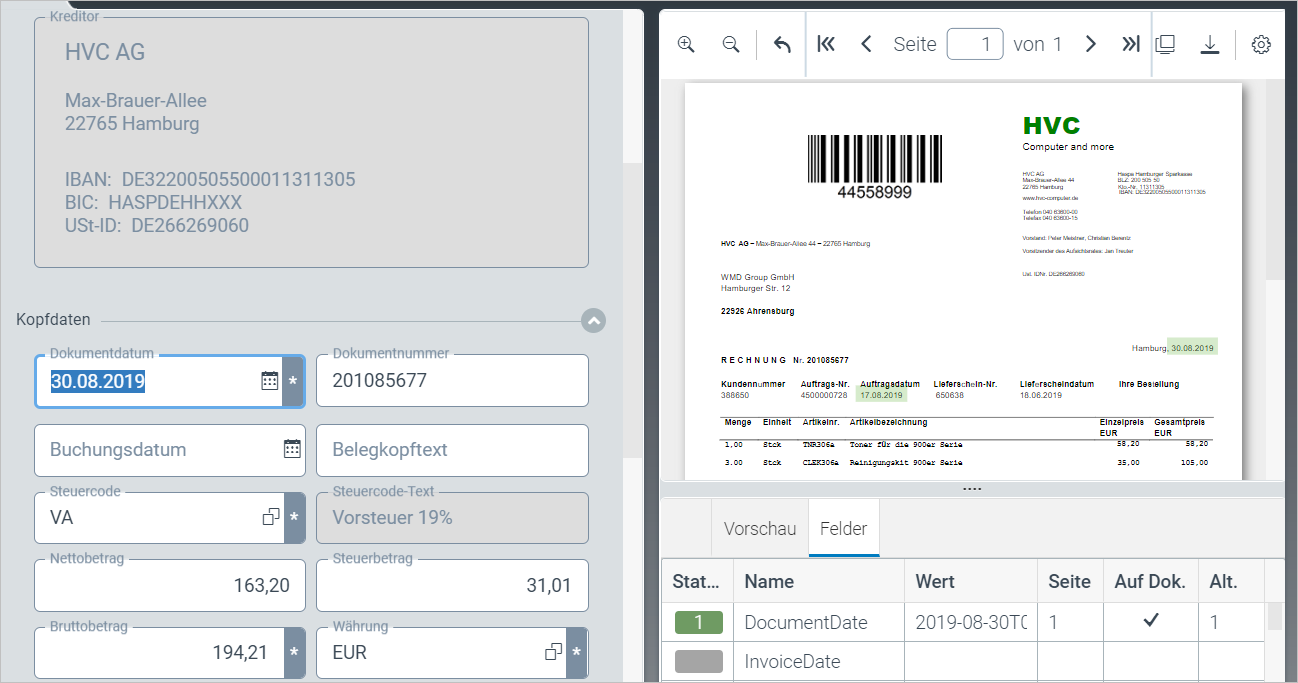
Task: Go to the next page
Action: [1091, 44]
